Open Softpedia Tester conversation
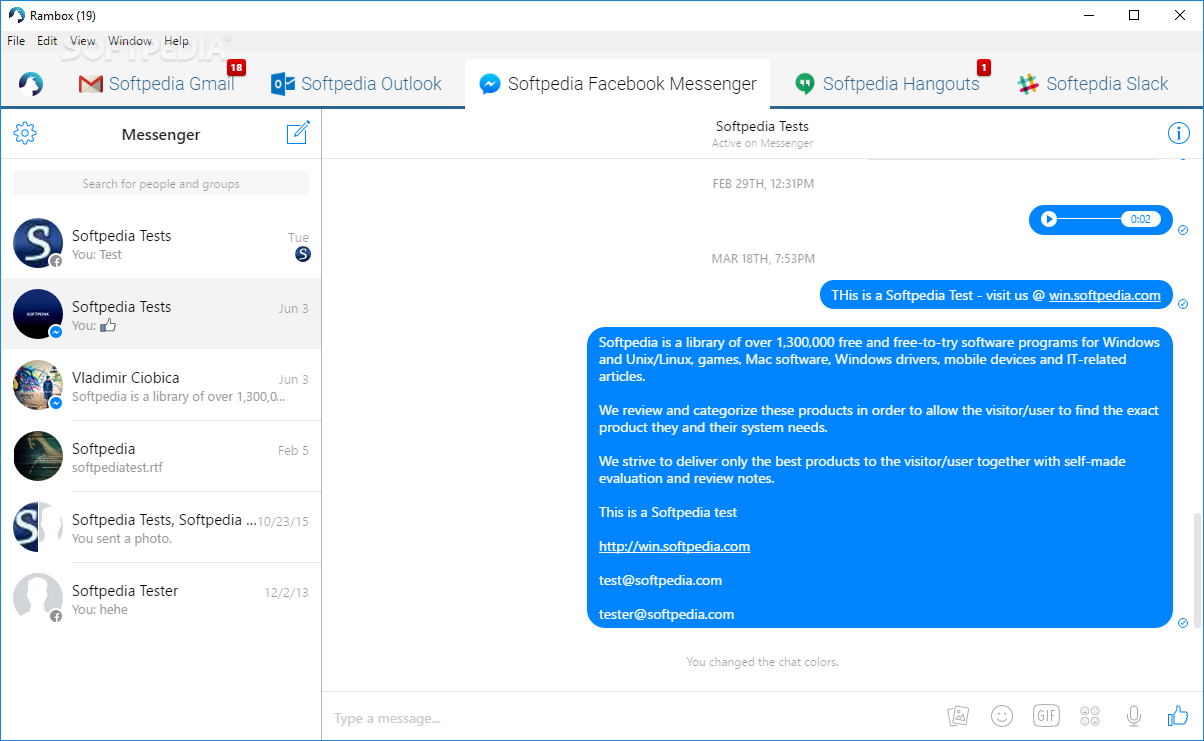Image resolution: width=1204 pixels, height=741 pixels. [161, 598]
